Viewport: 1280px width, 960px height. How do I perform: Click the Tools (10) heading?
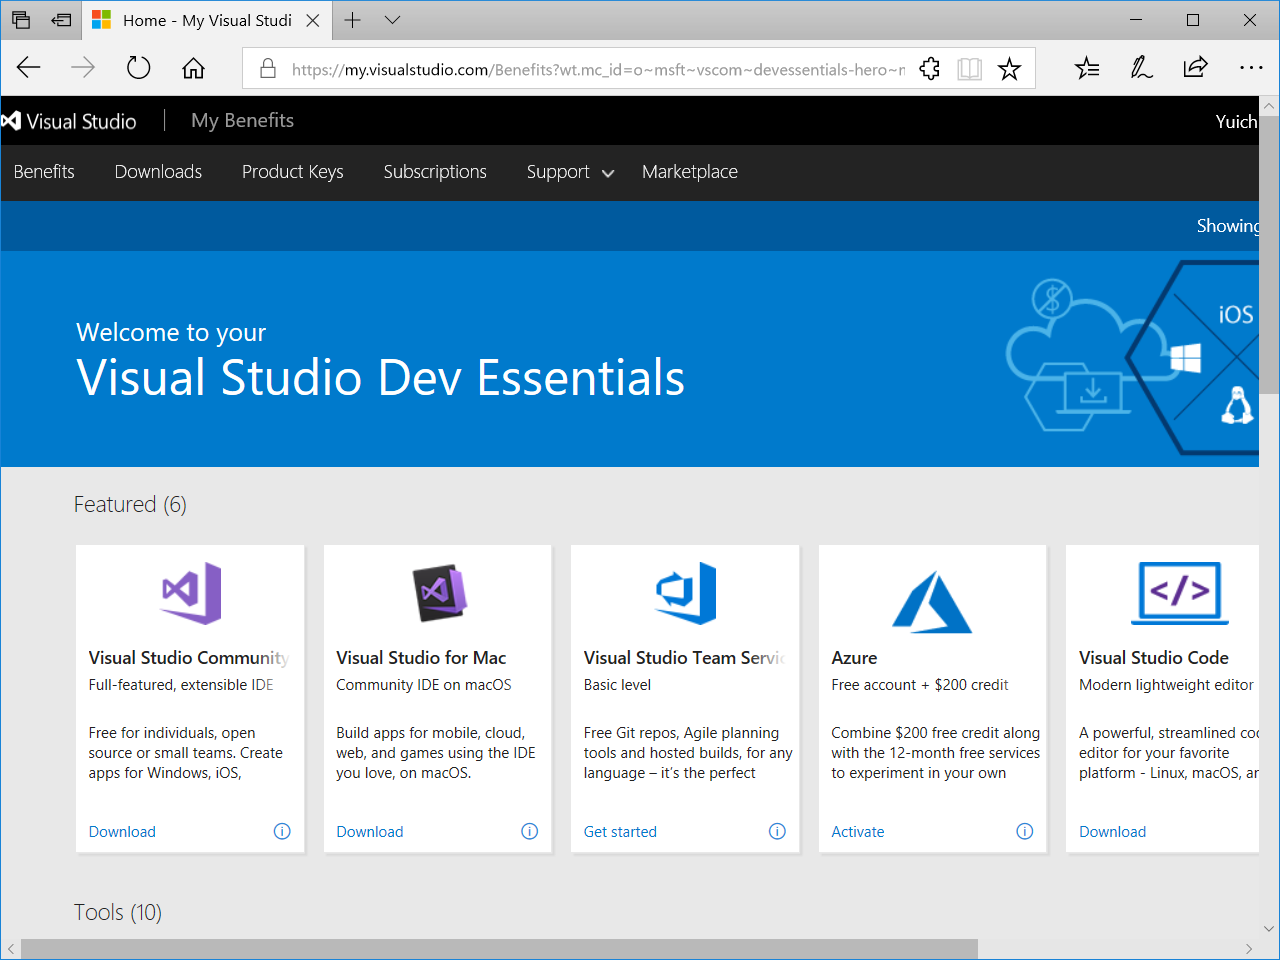coord(118,912)
